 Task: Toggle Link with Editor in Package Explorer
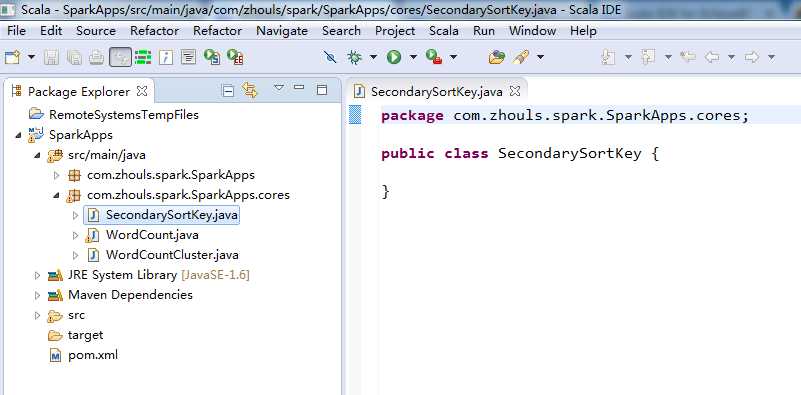(250, 90)
